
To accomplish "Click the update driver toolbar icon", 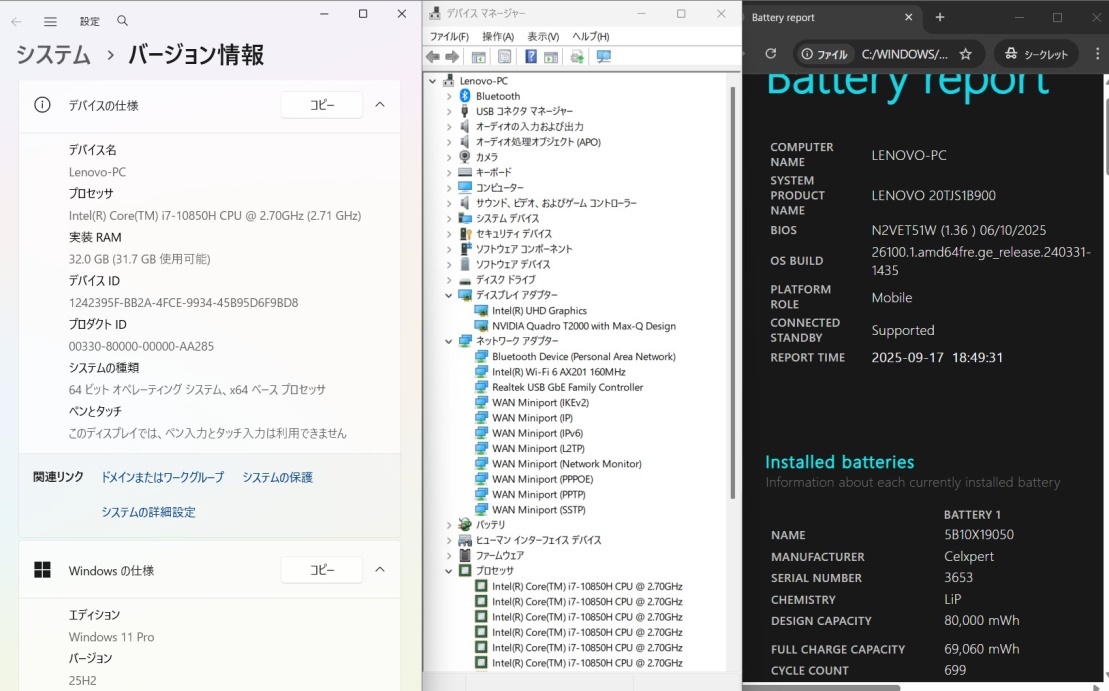I will 577,57.
